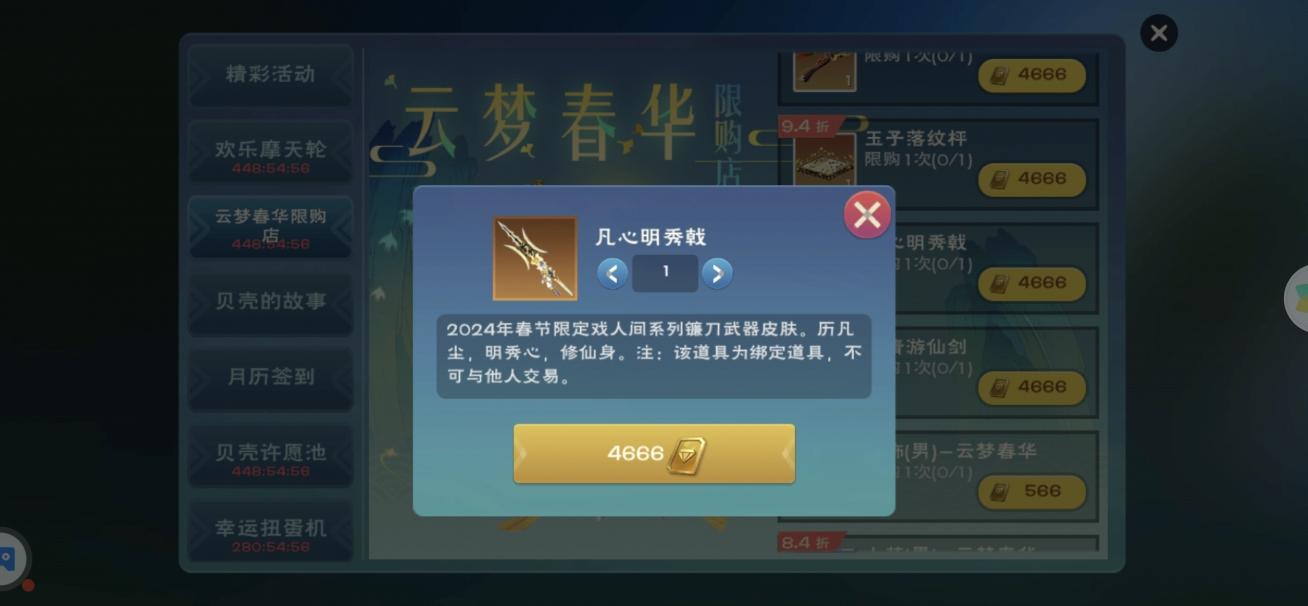
Task: Switch to 欢乐摩天轮 event tab
Action: coord(270,152)
